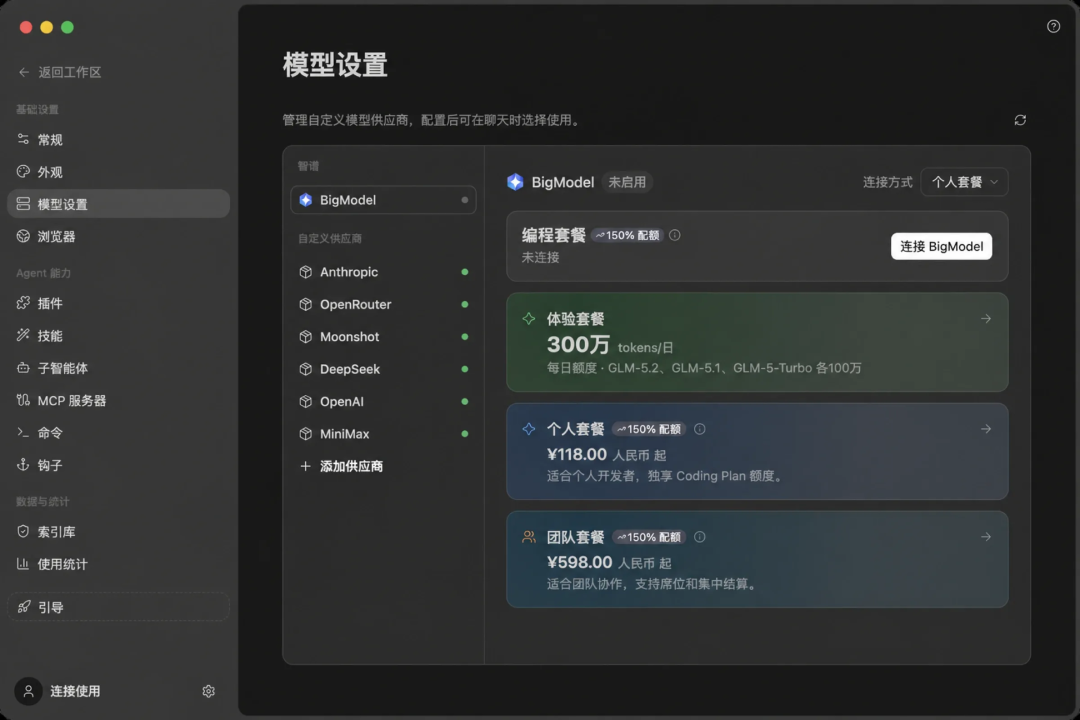
Task: Click the OpenAI cube icon
Action: click(x=306, y=402)
